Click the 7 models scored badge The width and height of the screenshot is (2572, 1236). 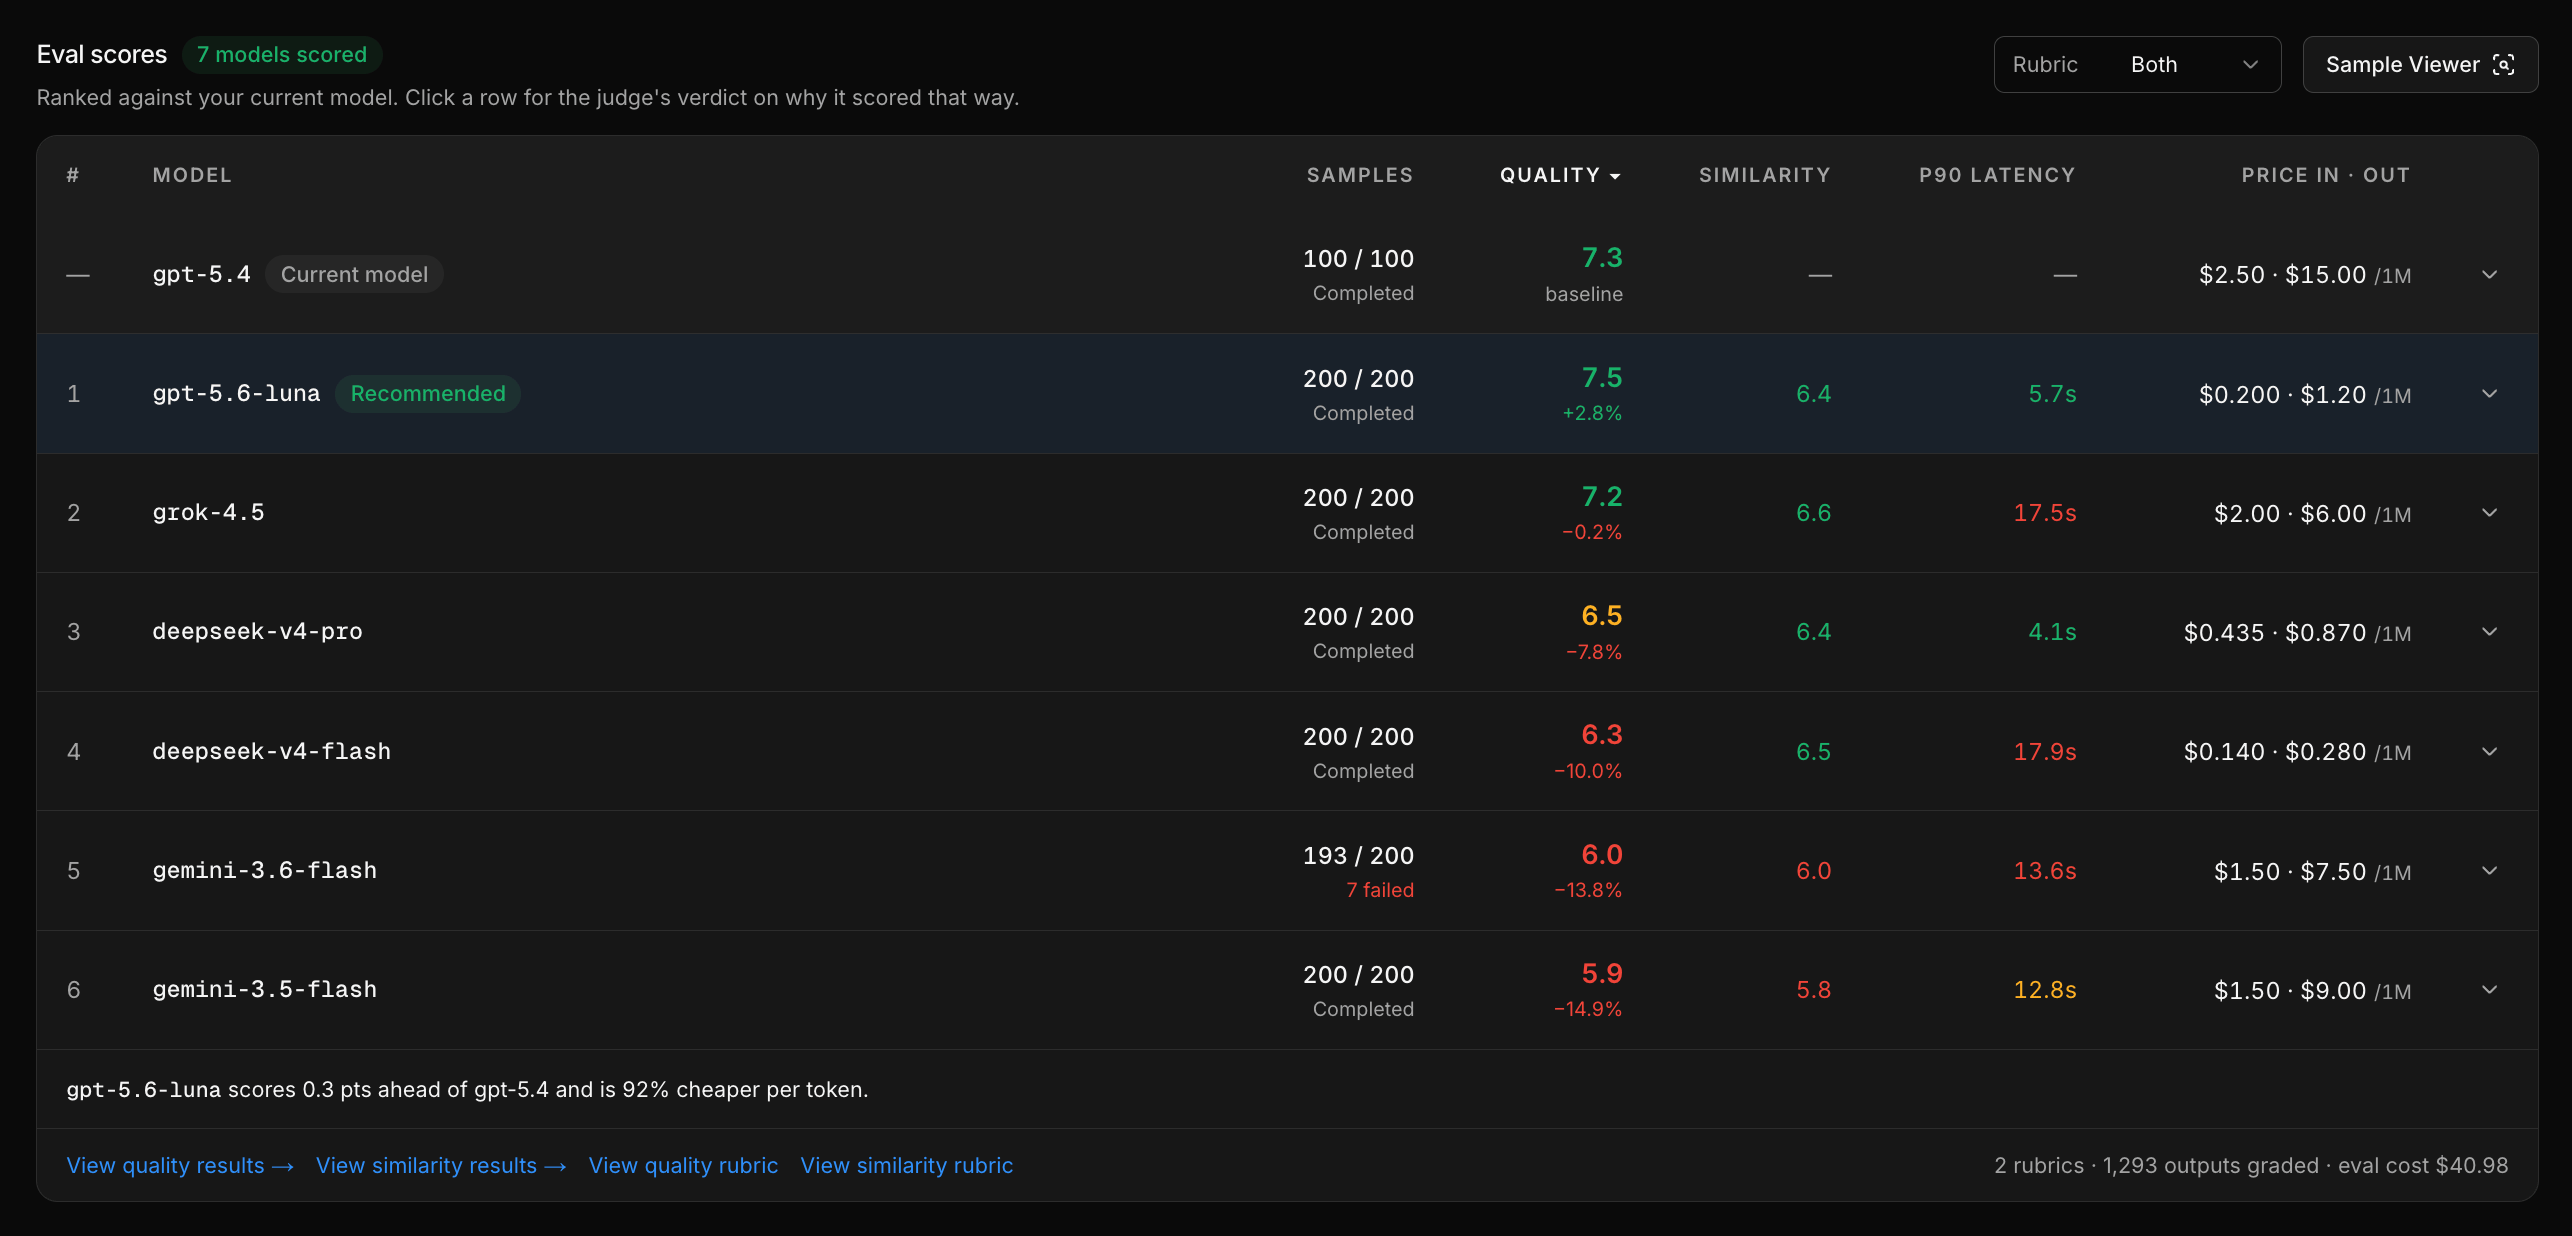click(282, 55)
